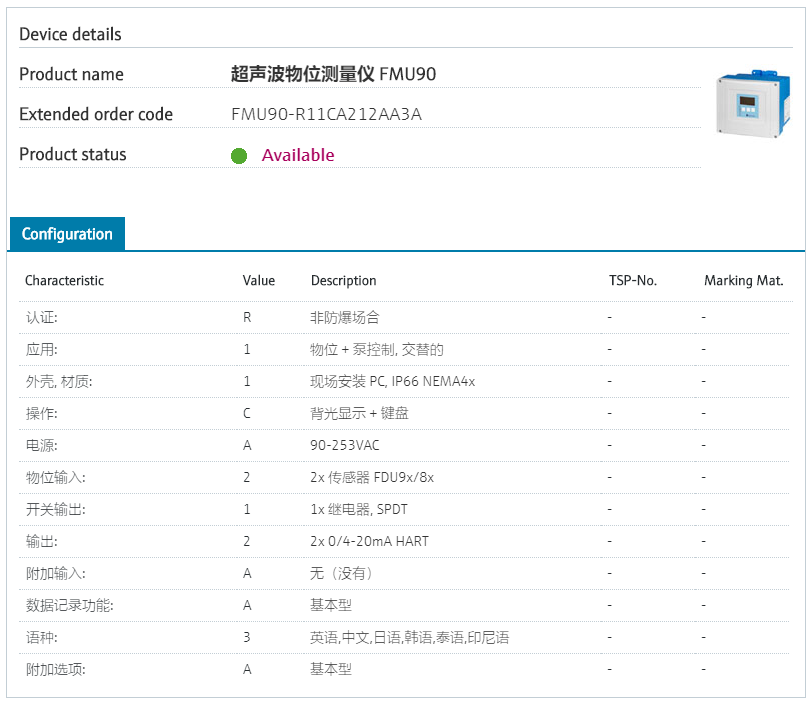Select the 数据记录功能 characteristic label
Image resolution: width=812 pixels, height=704 pixels.
(69, 606)
